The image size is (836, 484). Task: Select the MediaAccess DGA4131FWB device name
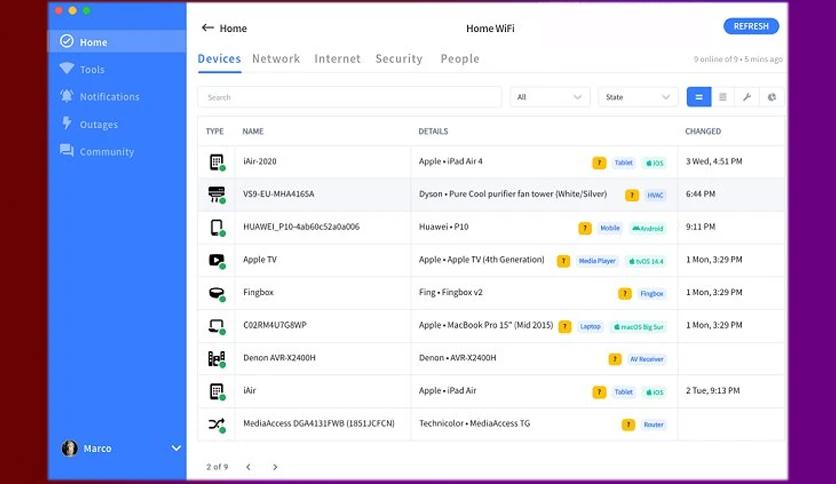(319, 423)
